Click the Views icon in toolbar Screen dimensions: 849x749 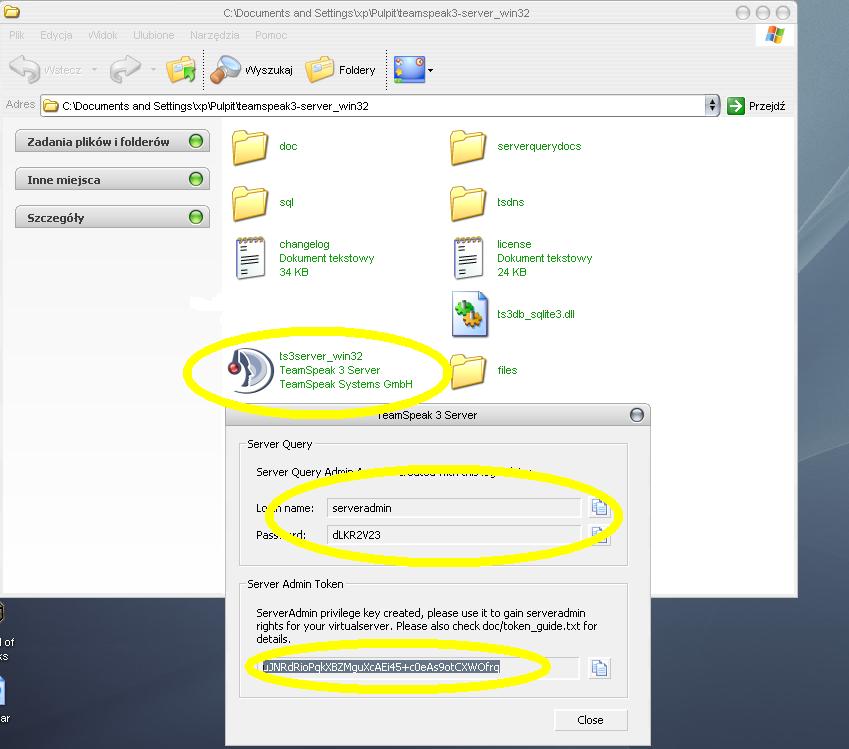pyautogui.click(x=409, y=70)
